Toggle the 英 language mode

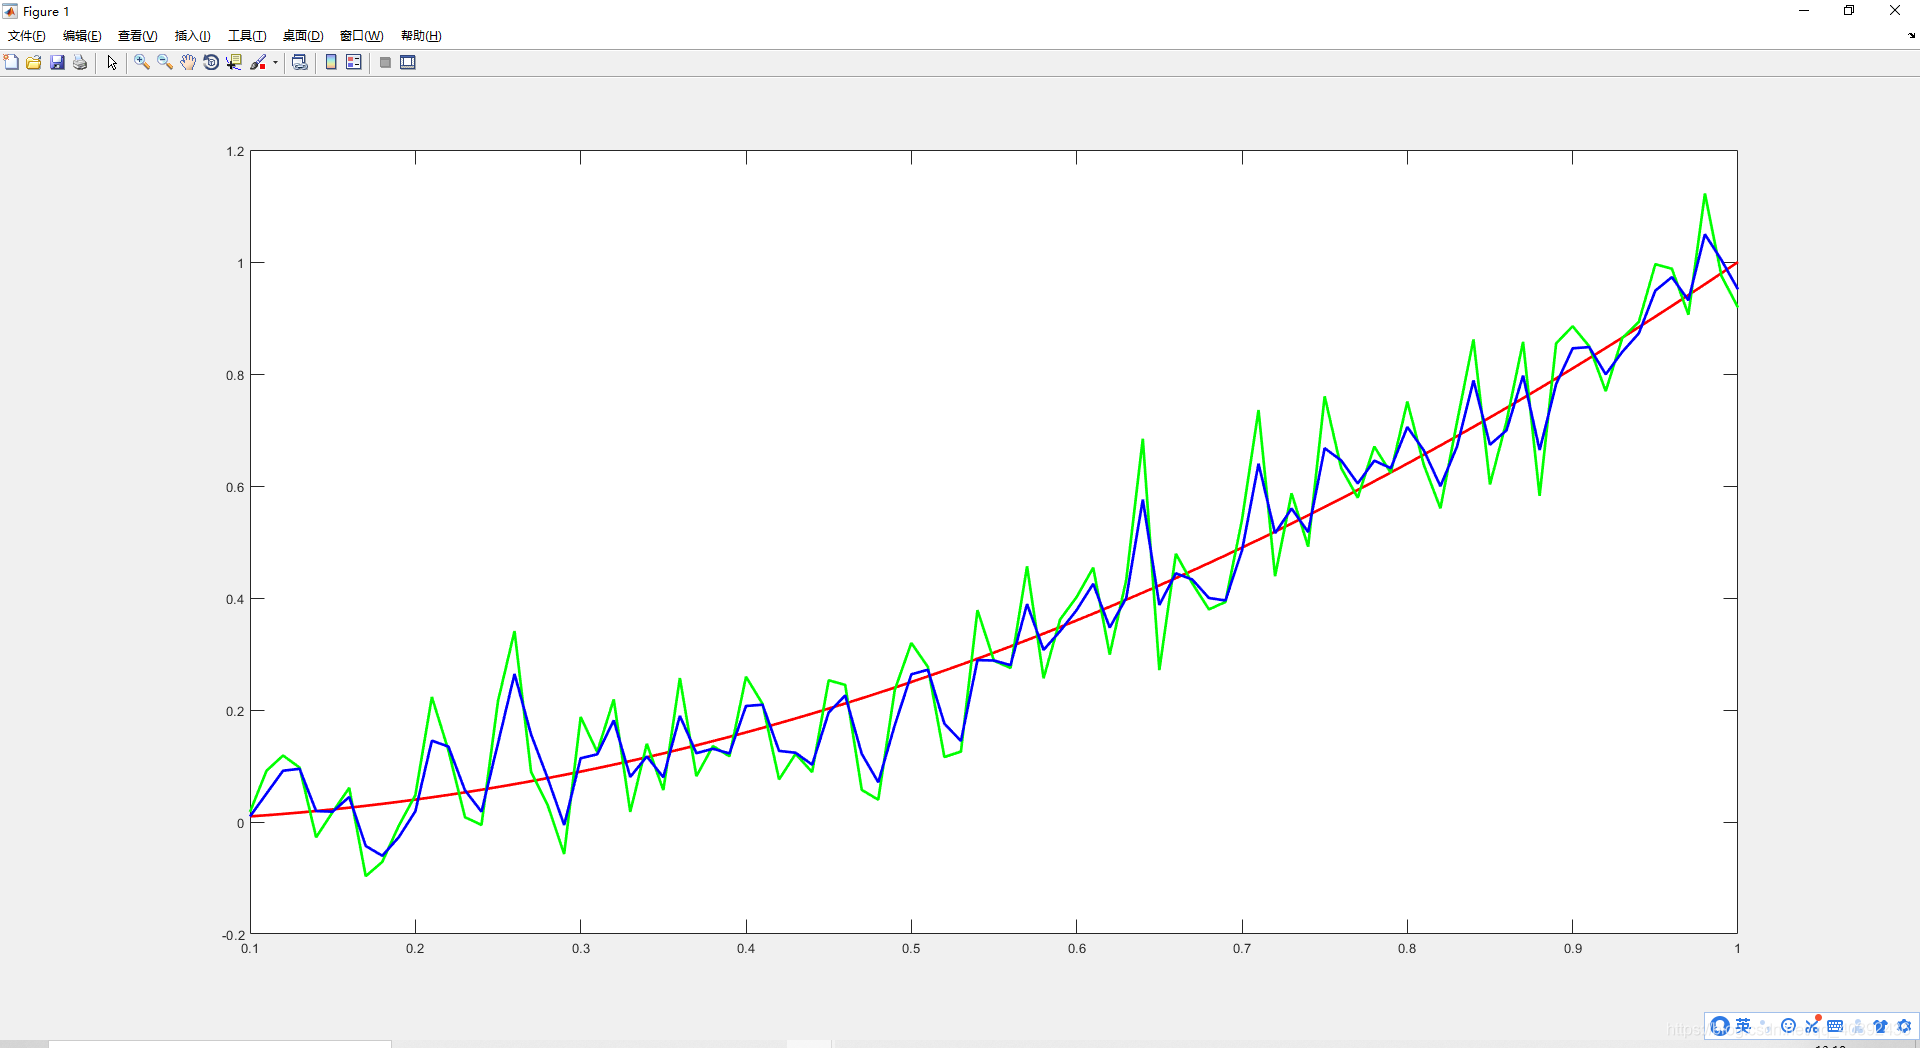pos(1743,1026)
